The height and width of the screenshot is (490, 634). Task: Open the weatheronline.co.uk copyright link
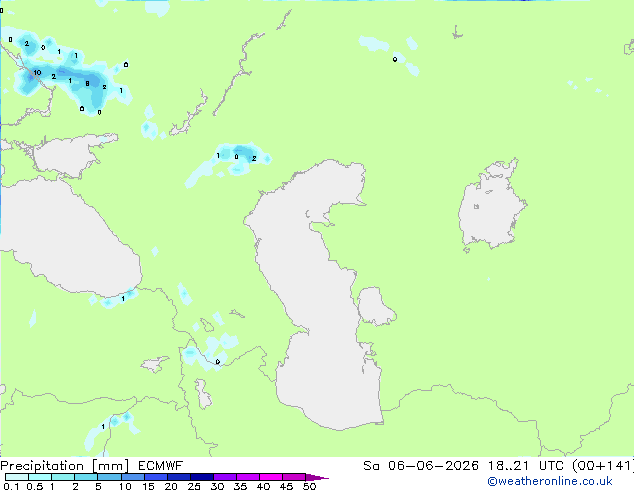[x=550, y=481]
